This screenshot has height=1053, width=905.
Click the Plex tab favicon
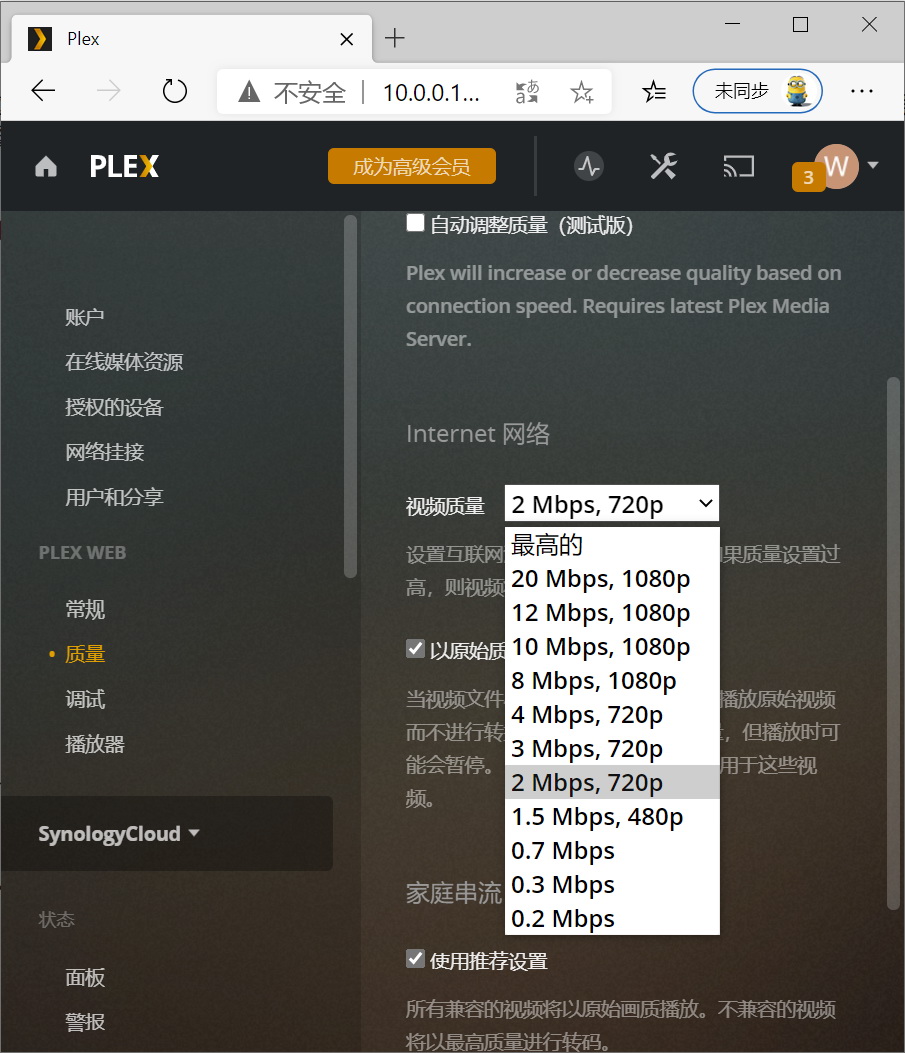pos(40,39)
